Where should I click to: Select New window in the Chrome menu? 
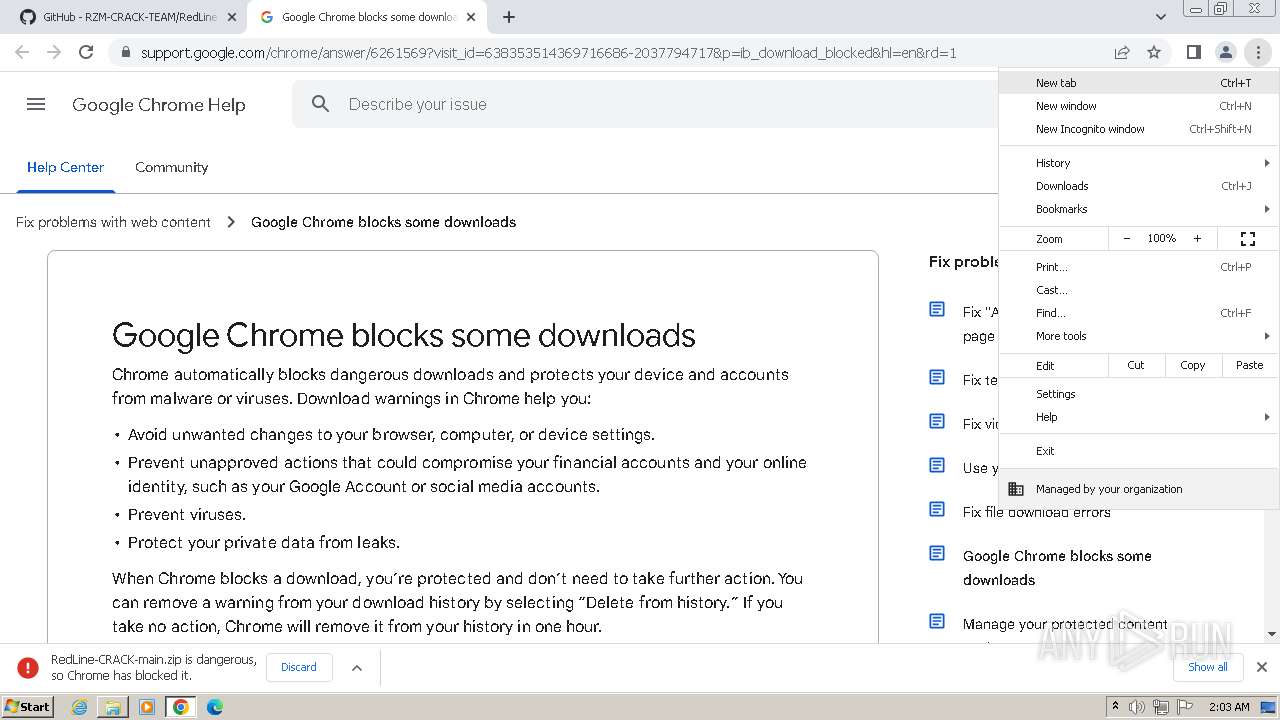(1139, 106)
